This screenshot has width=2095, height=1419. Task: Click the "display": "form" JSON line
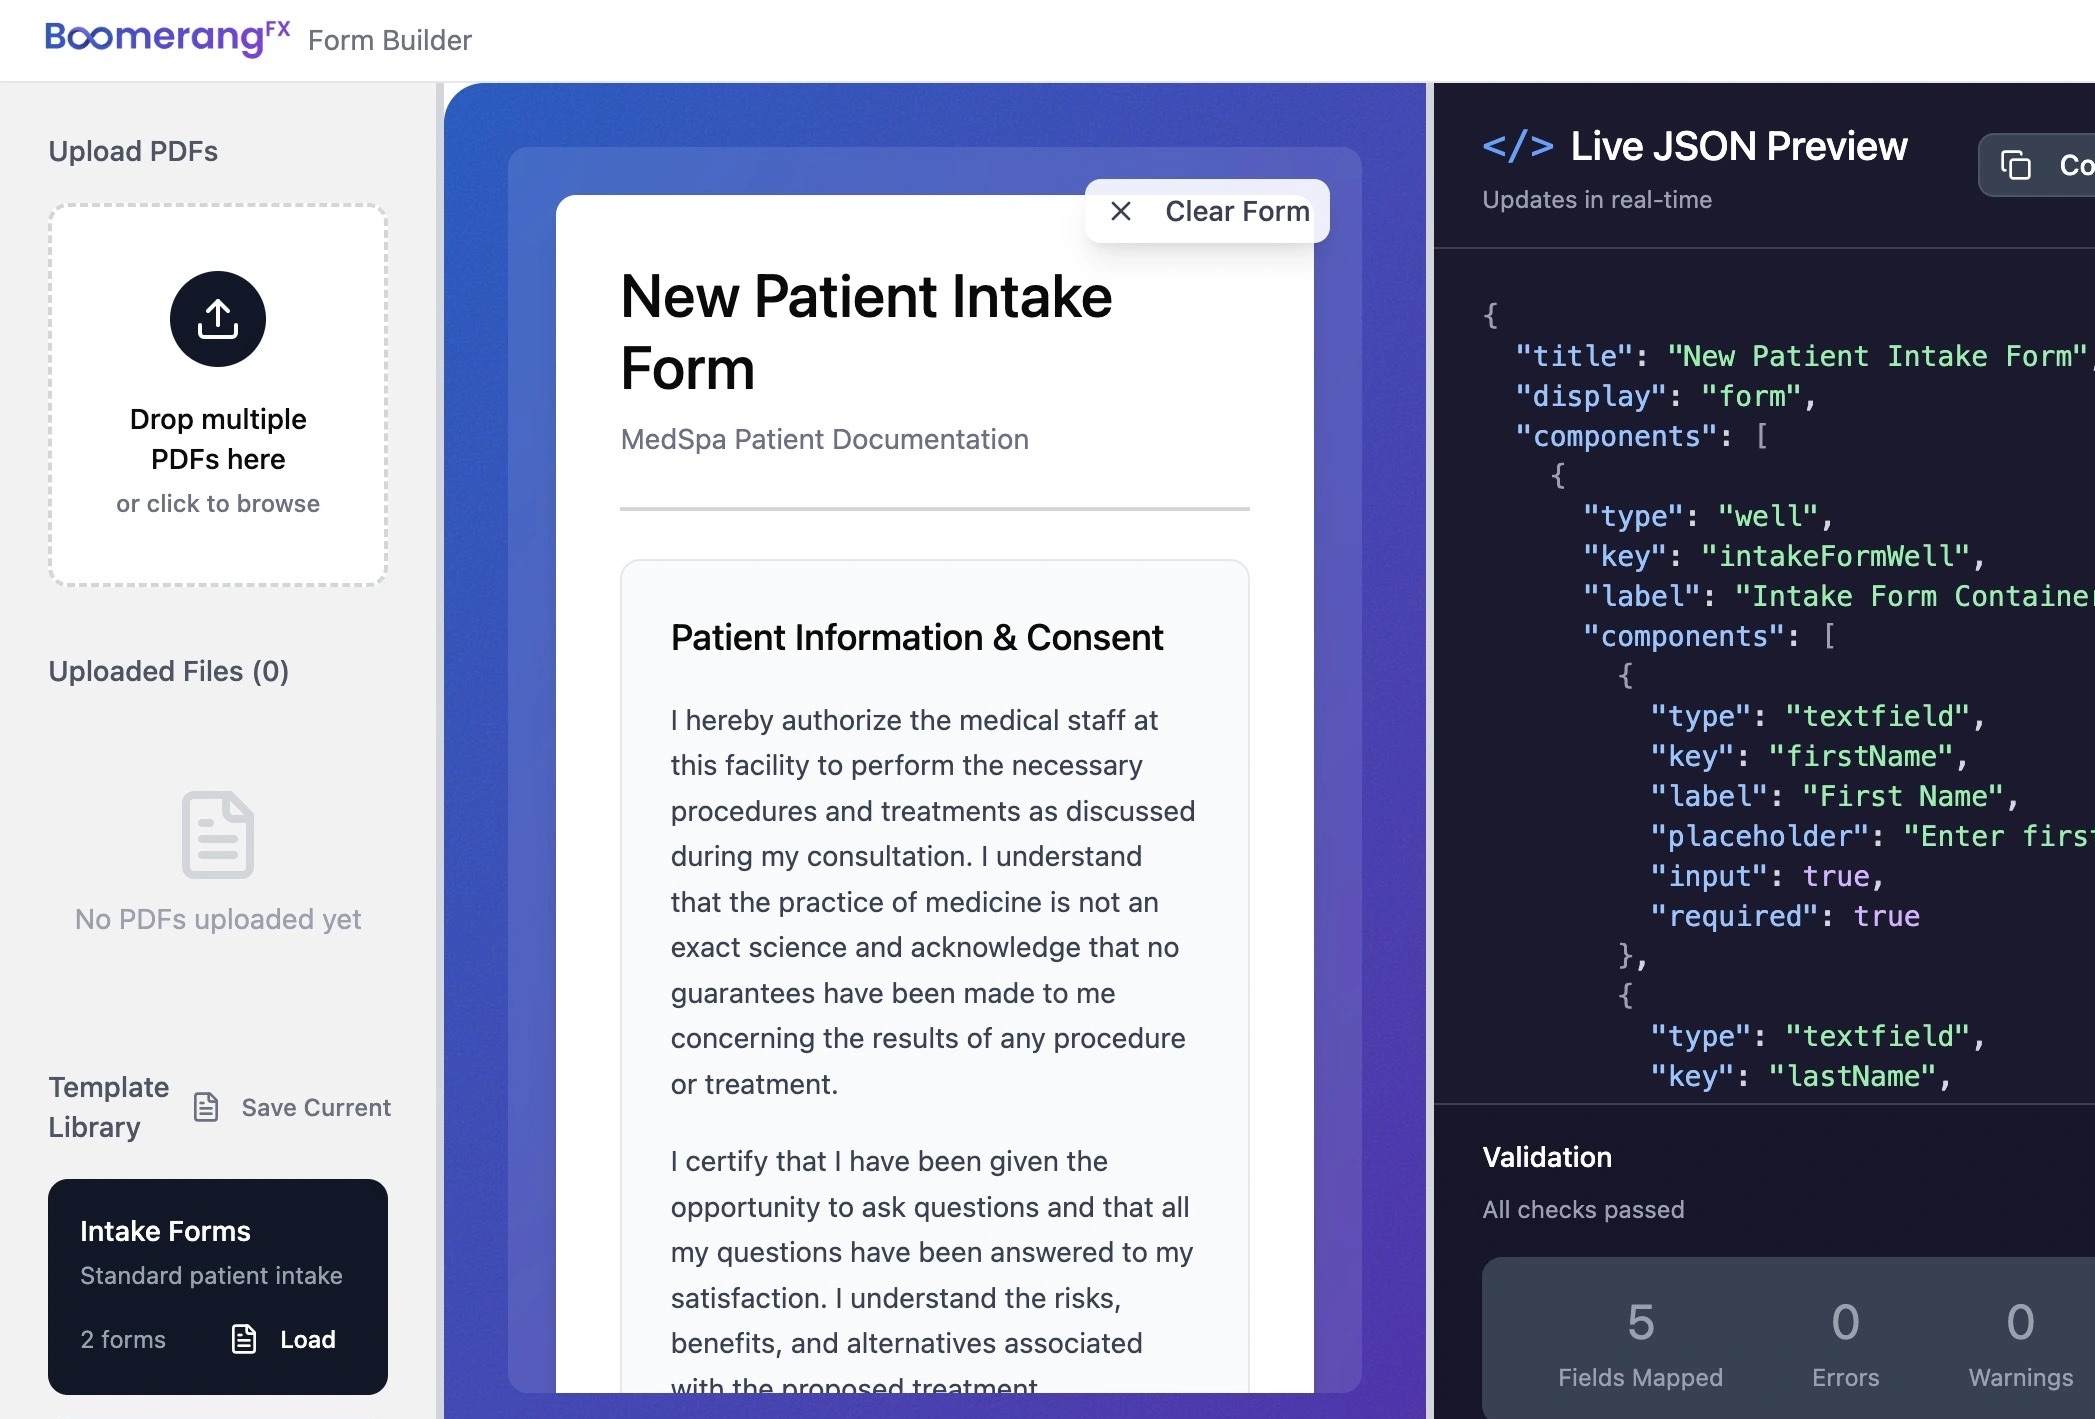coord(1665,396)
